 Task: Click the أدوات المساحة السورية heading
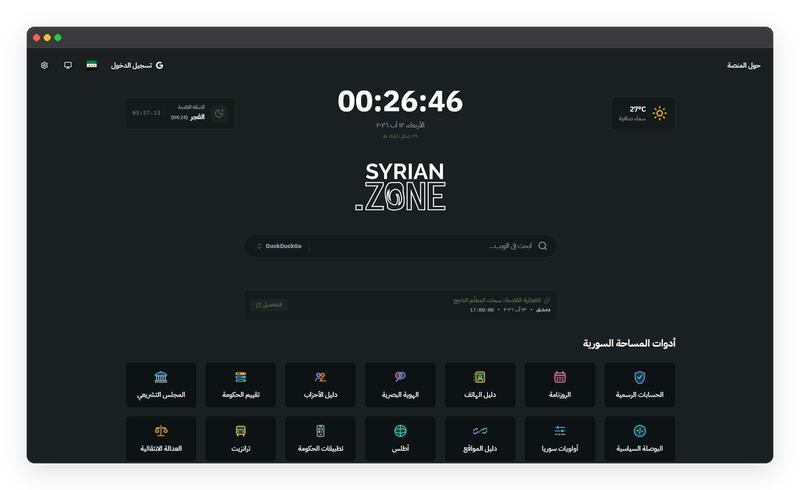(x=629, y=343)
